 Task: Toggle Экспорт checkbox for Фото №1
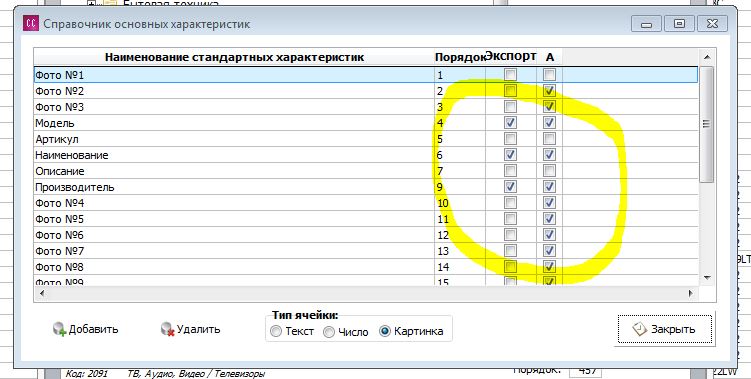pyautogui.click(x=511, y=75)
